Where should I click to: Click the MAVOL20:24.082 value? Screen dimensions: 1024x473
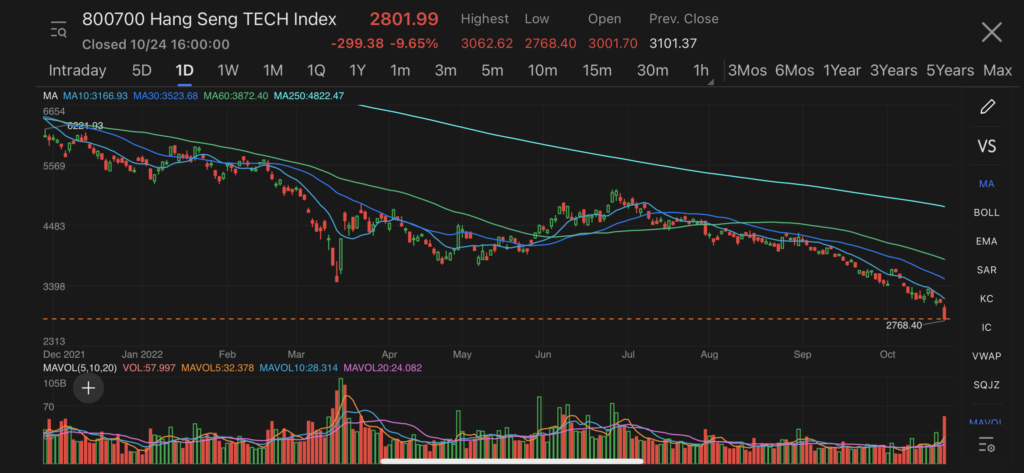(381, 368)
